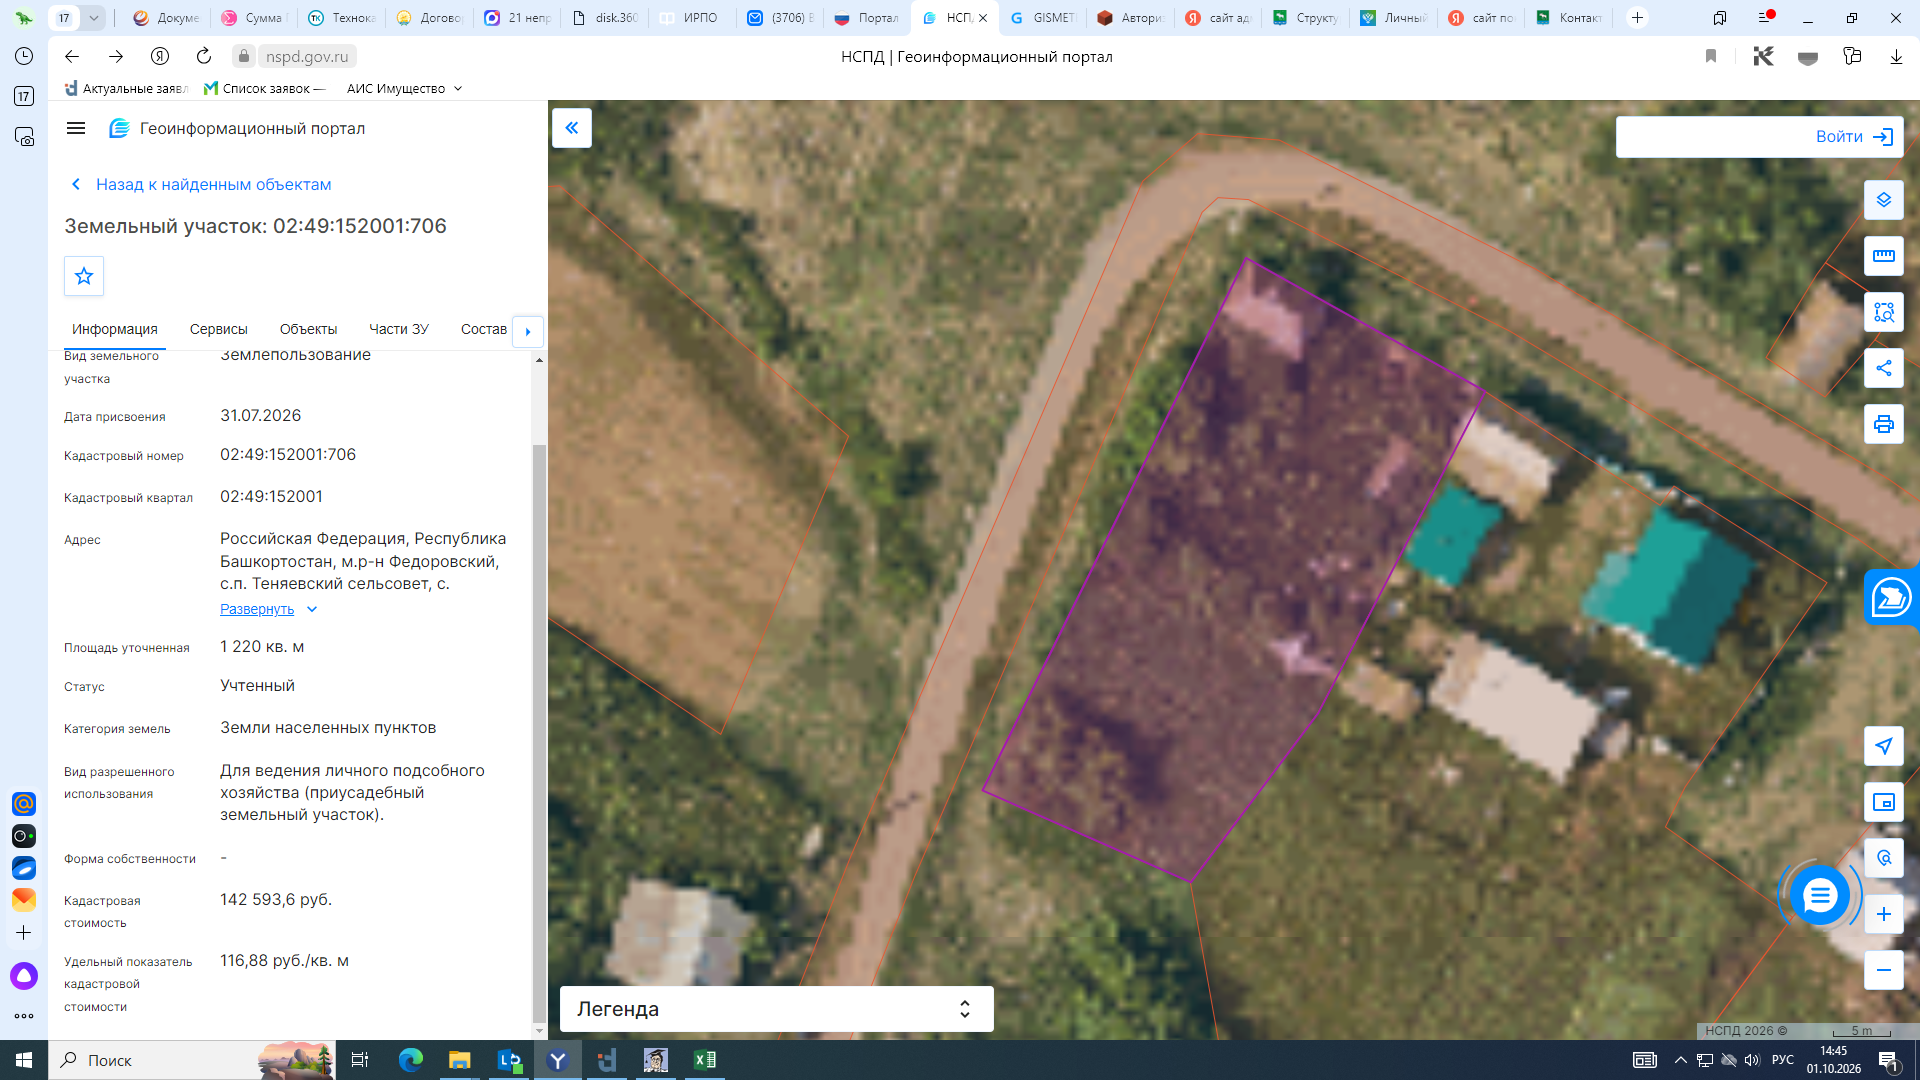Image resolution: width=1920 pixels, height=1080 pixels.
Task: Switch to the Объекты tab
Action: pyautogui.click(x=308, y=329)
